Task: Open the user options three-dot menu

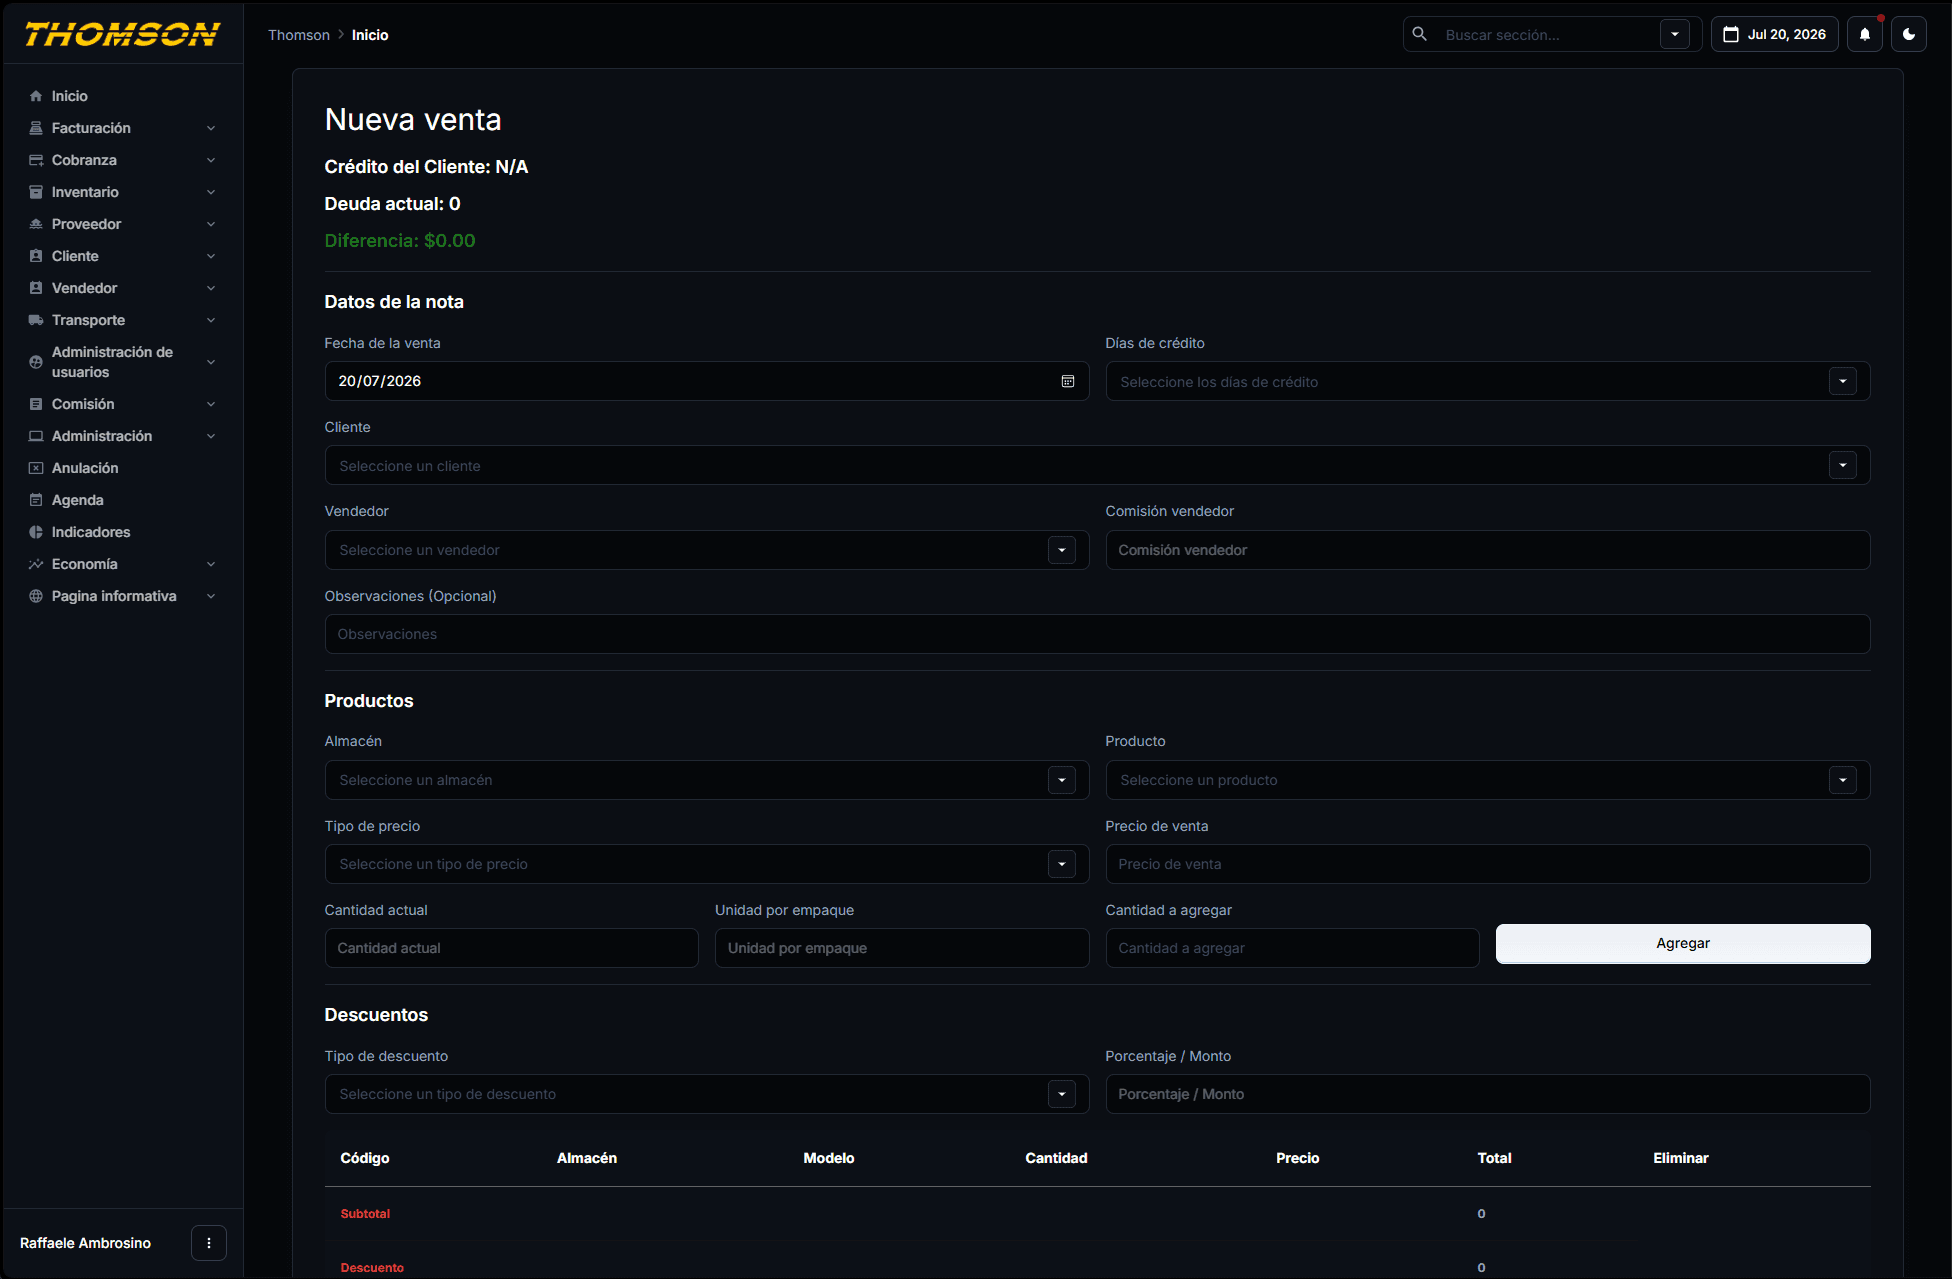Action: coord(209,1243)
